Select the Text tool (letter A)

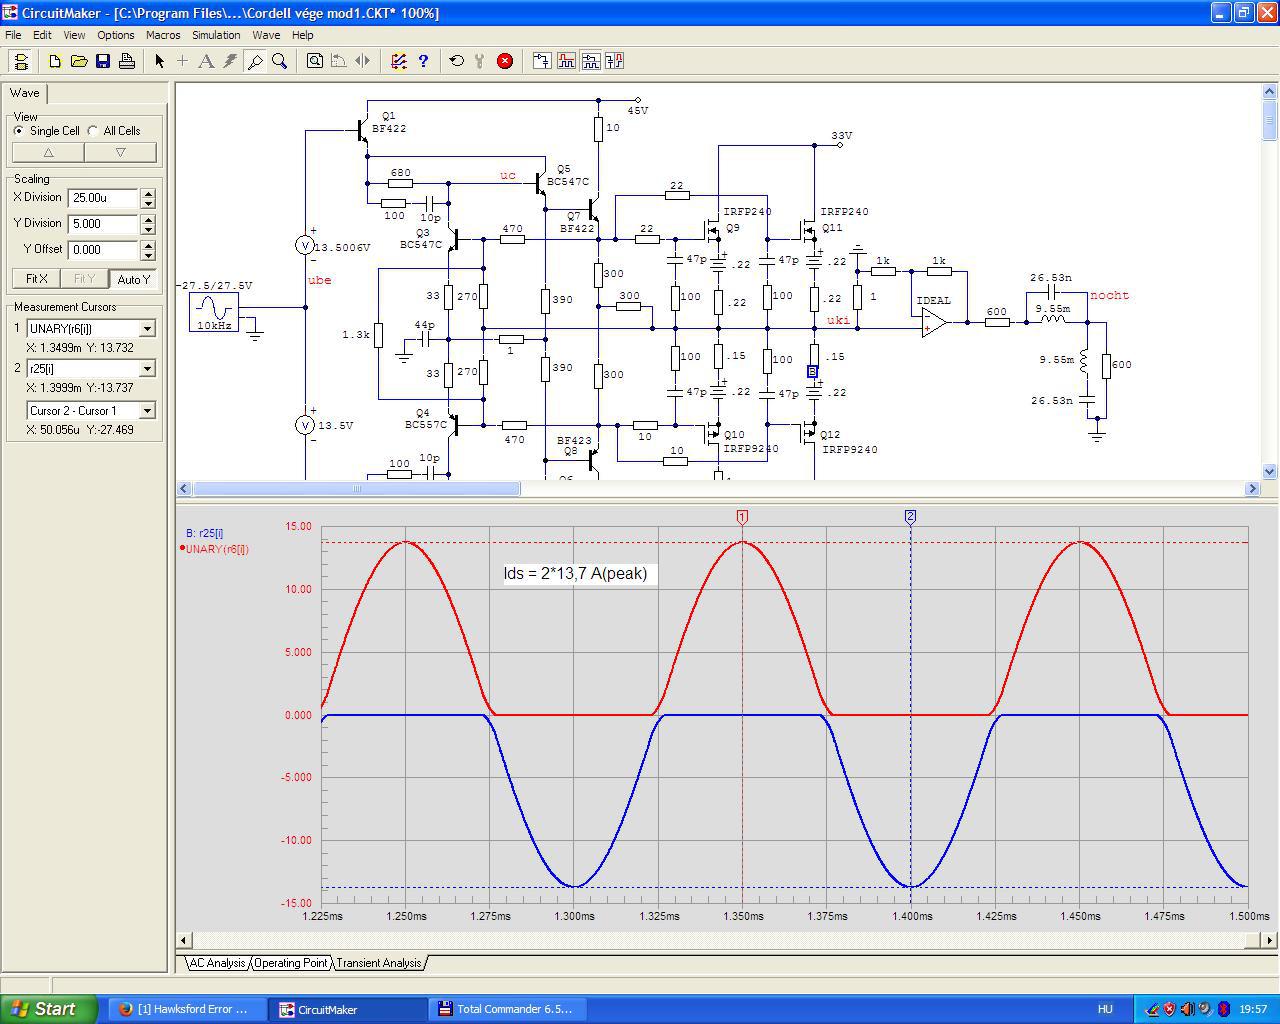coord(206,61)
